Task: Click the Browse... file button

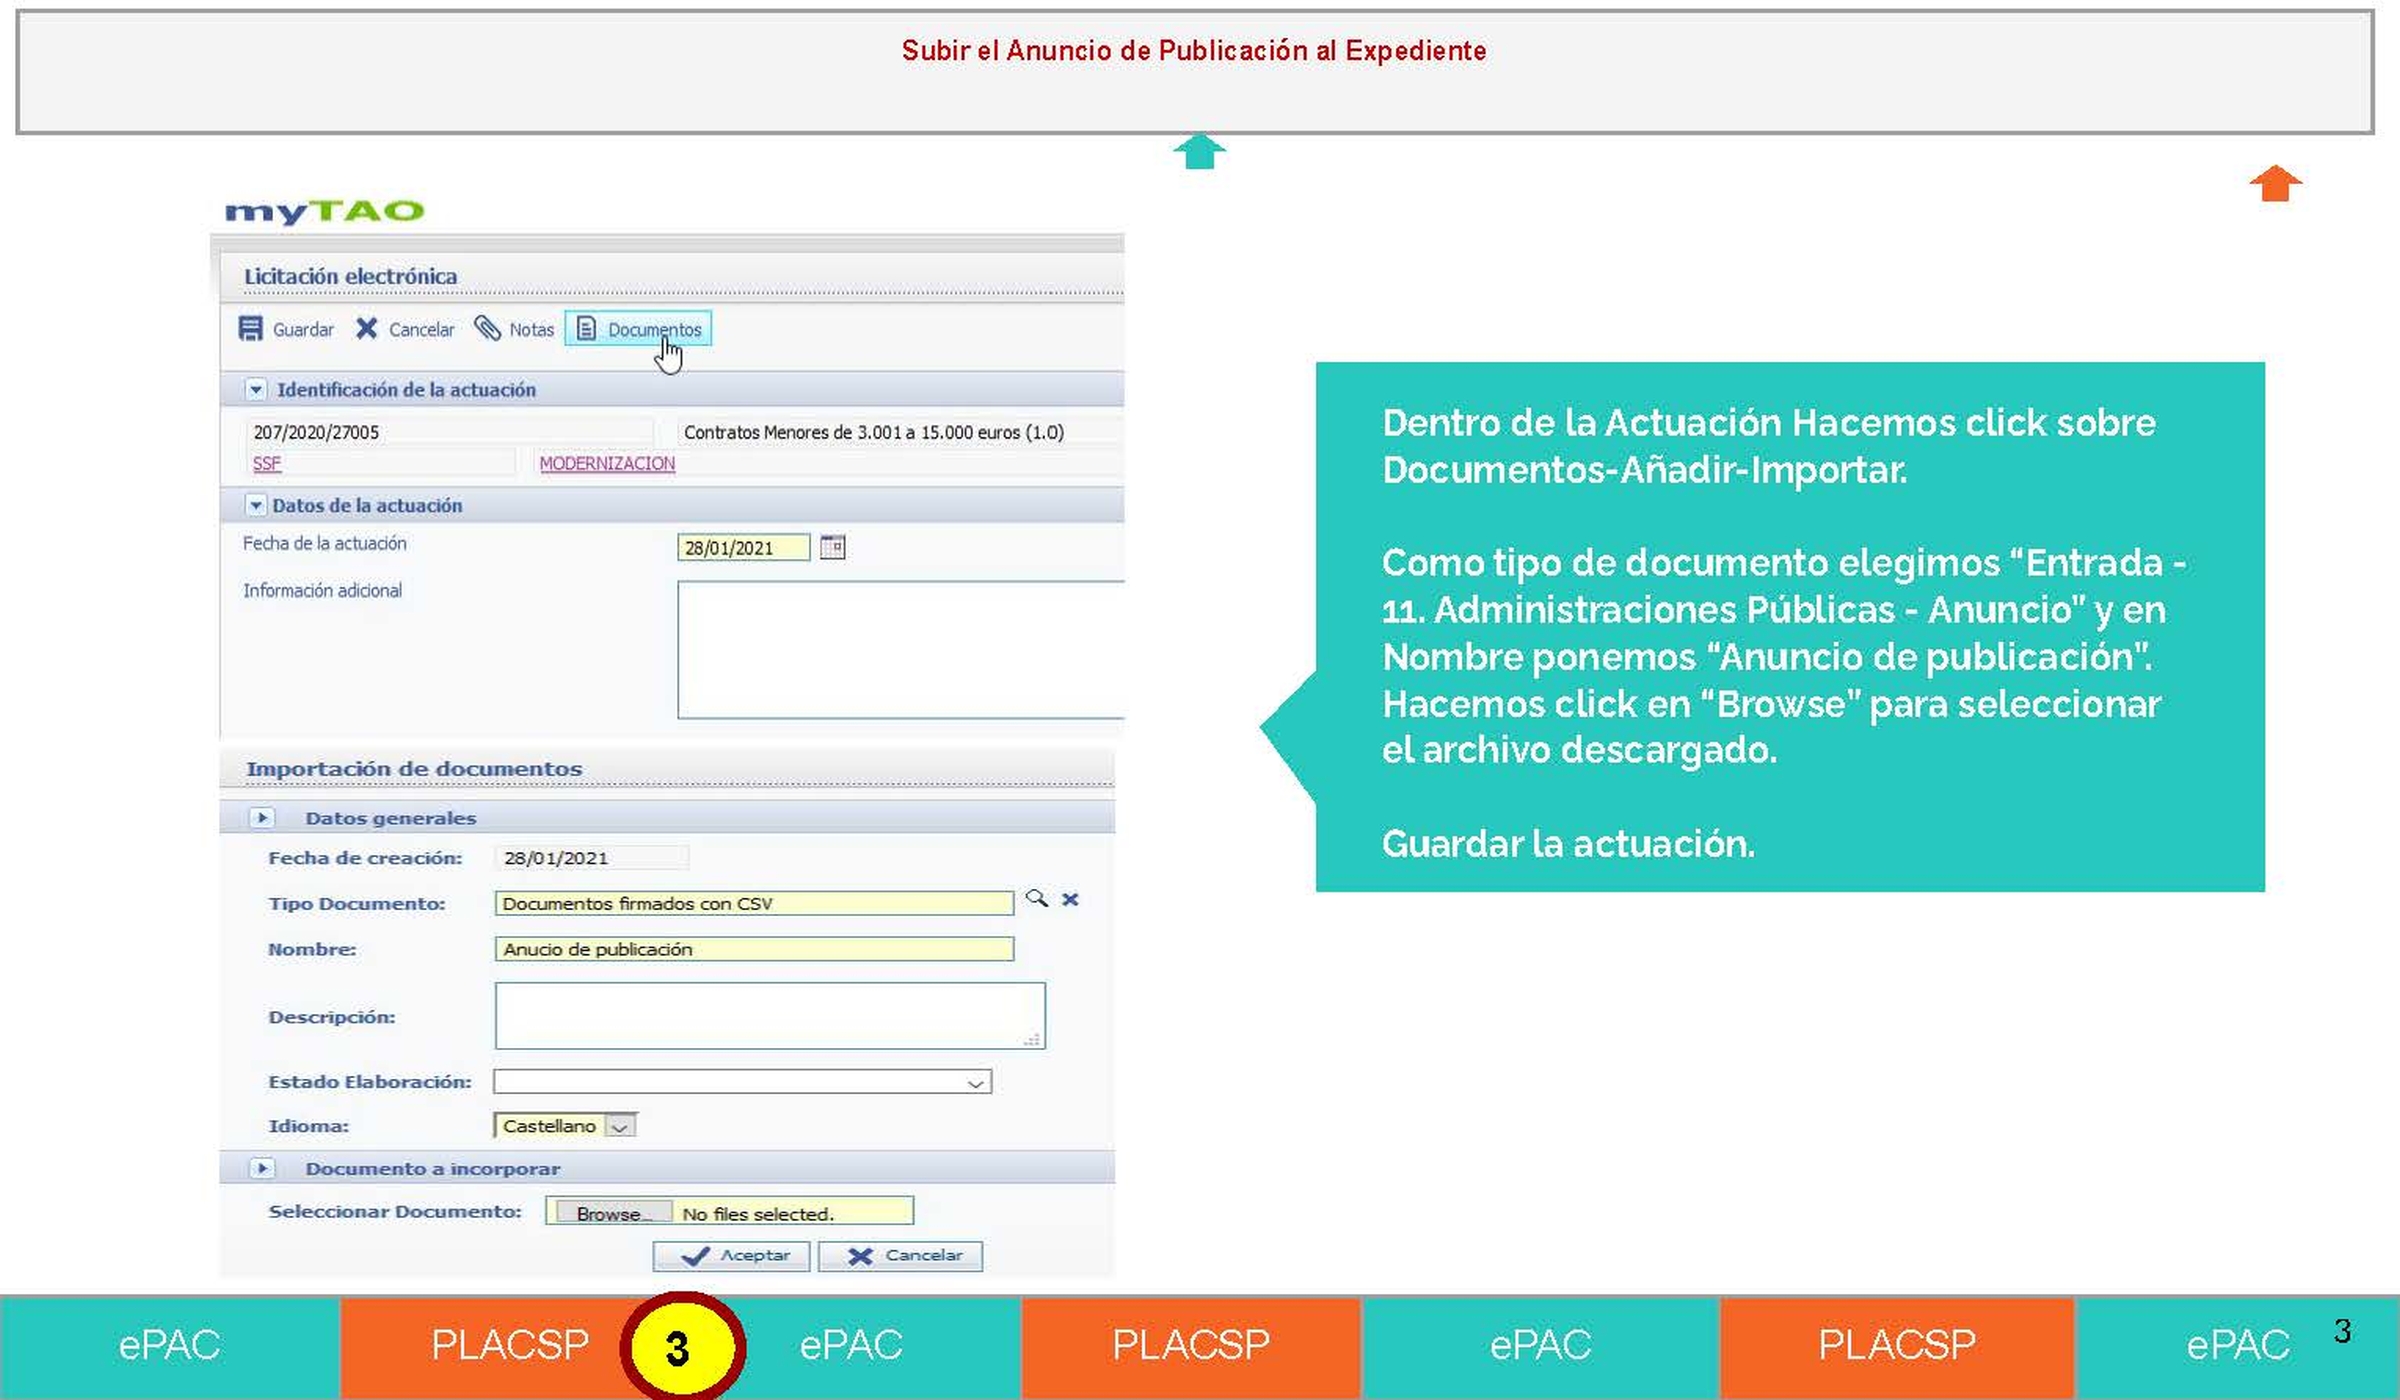Action: coord(613,1213)
